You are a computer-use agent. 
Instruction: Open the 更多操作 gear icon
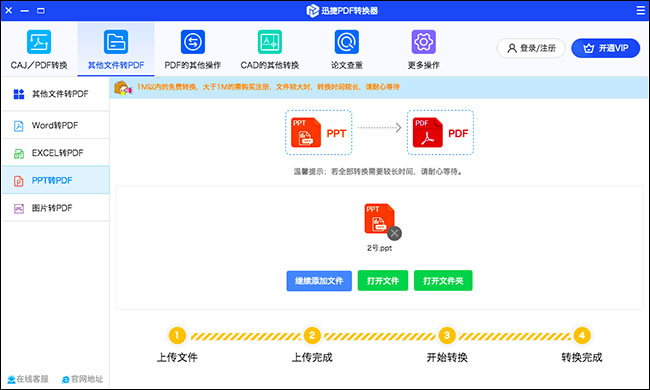pyautogui.click(x=423, y=42)
